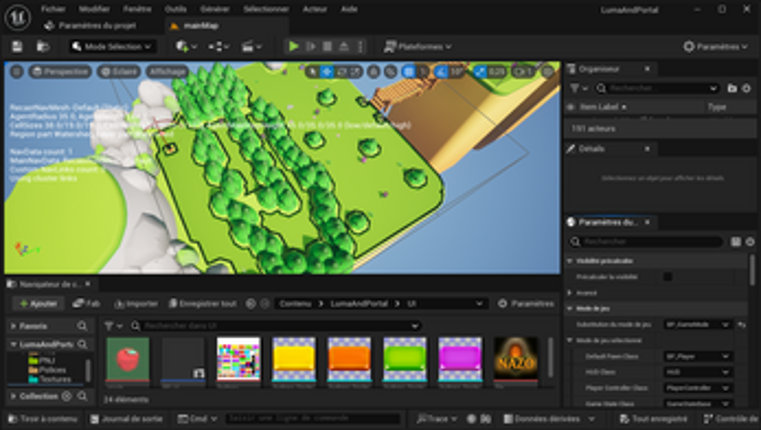Expand the Plateformes dropdown

click(x=418, y=46)
